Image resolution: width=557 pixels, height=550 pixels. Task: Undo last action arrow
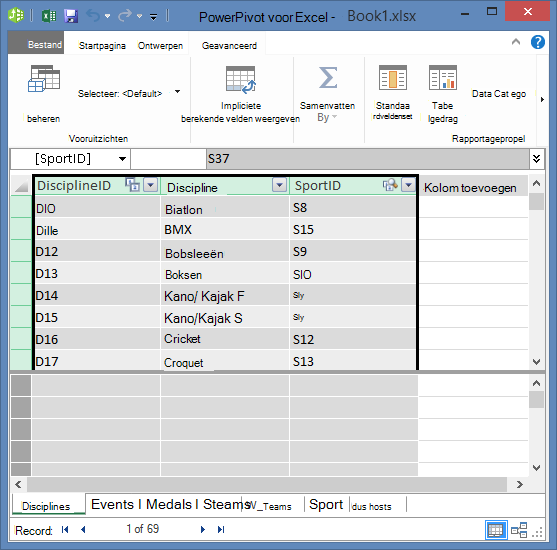point(93,16)
